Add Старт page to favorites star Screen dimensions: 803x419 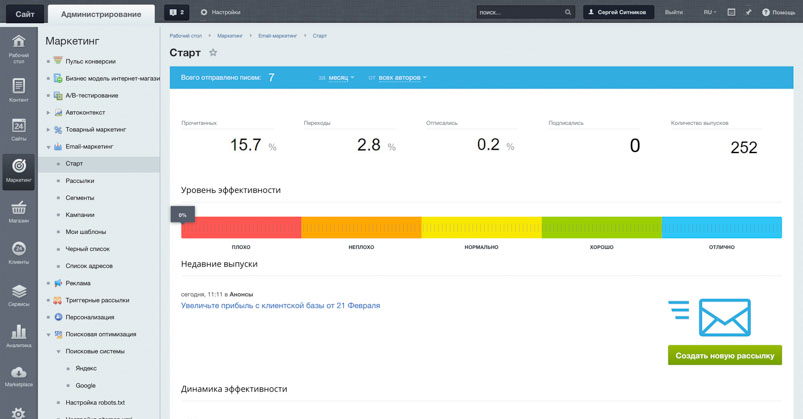coord(213,52)
